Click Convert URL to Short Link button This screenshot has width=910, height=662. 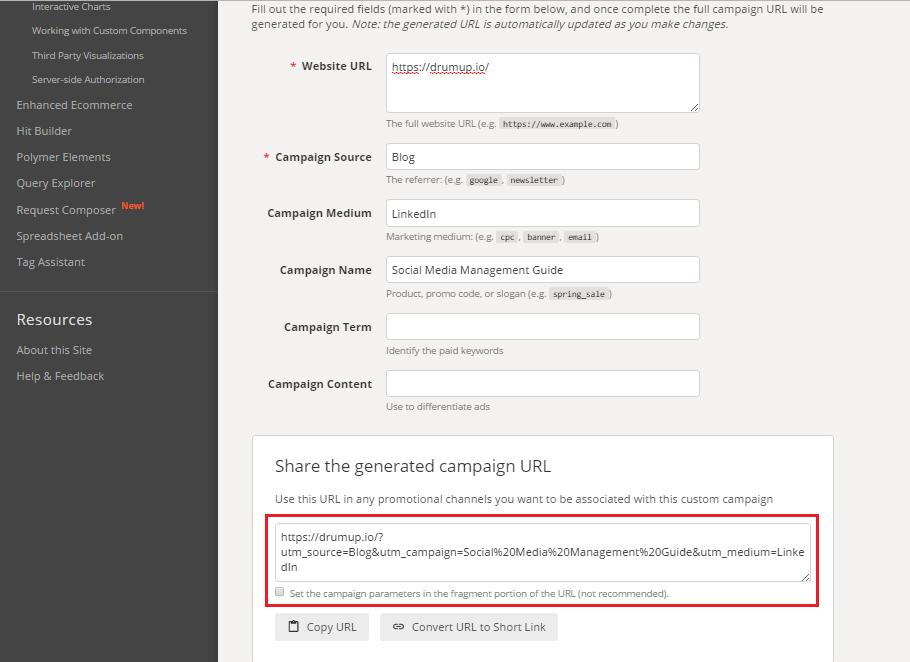coord(469,627)
